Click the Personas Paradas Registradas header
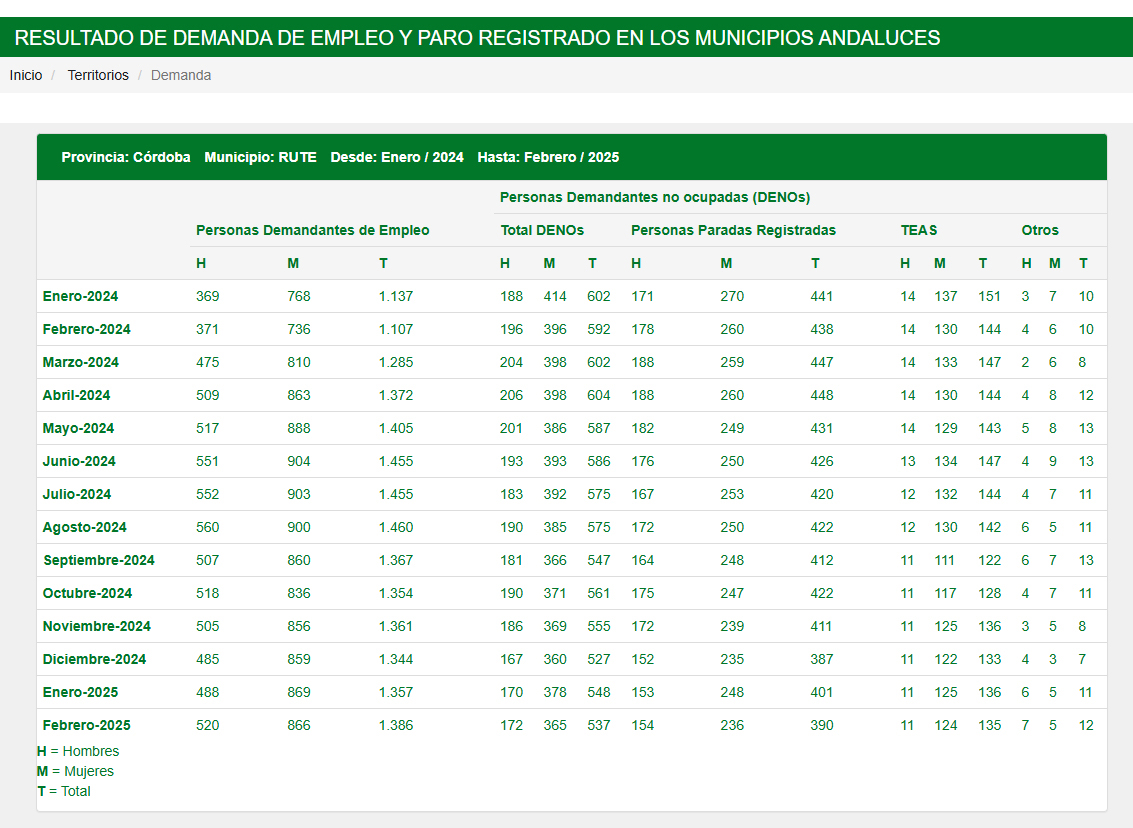The image size is (1133, 828). point(733,230)
